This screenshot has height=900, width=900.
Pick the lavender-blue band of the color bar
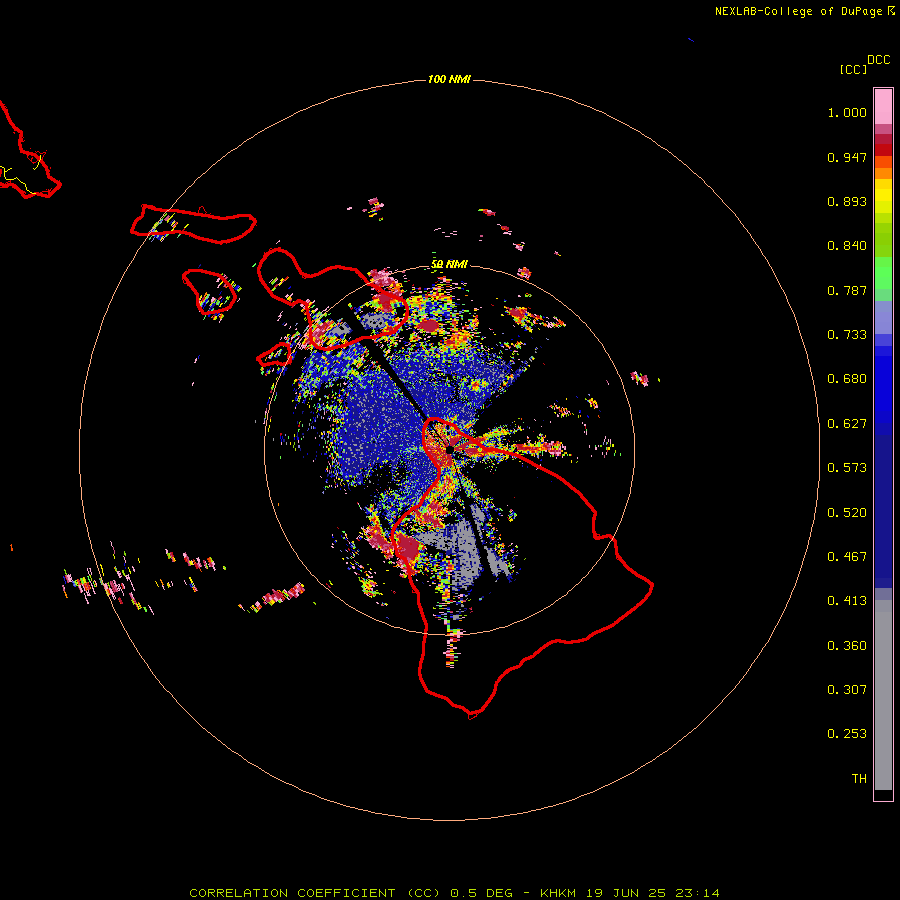(883, 317)
